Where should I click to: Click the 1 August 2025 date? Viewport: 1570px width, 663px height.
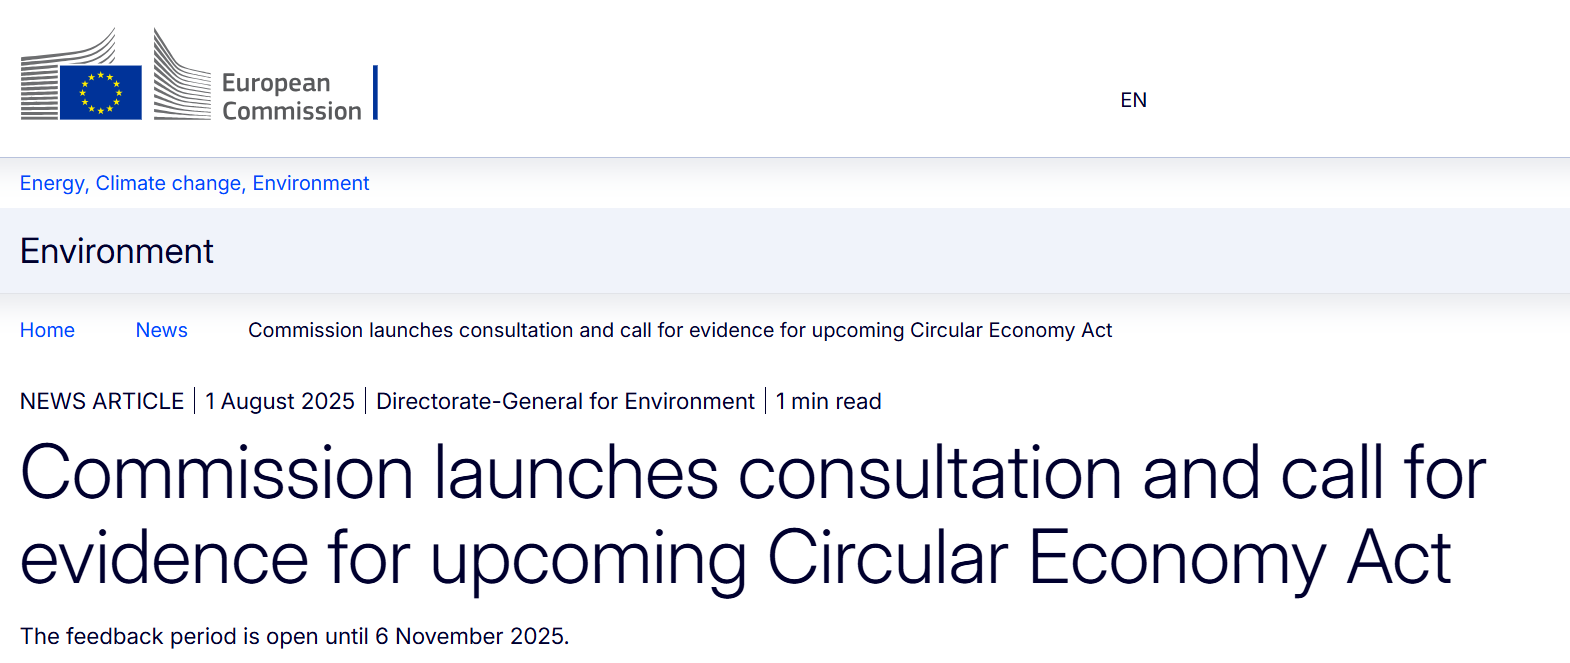[x=280, y=401]
